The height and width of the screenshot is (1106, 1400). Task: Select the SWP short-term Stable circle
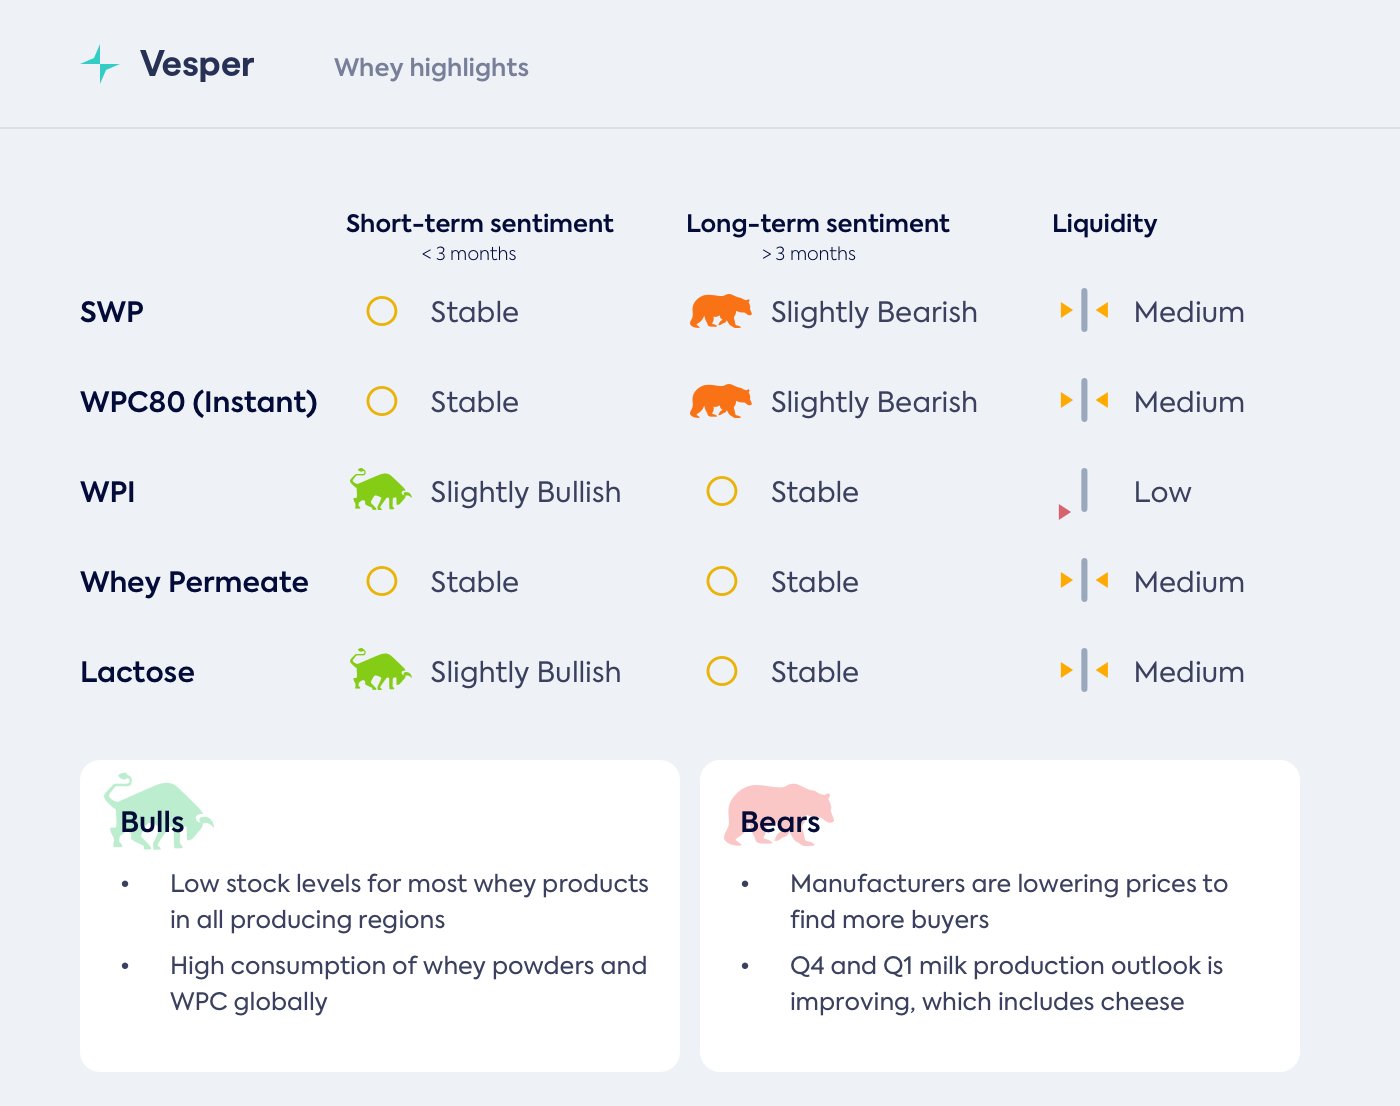(x=382, y=312)
